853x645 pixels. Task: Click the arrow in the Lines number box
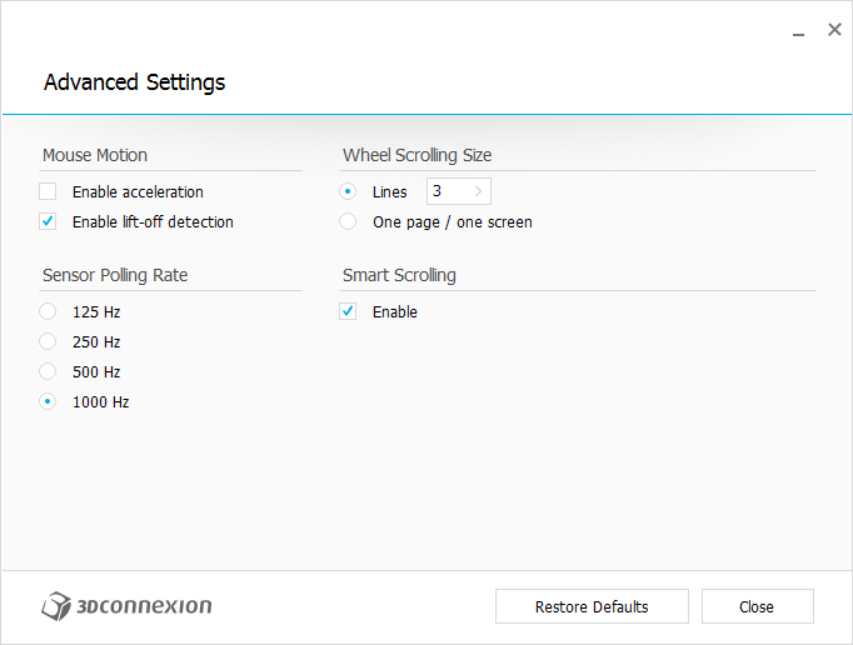(x=478, y=192)
